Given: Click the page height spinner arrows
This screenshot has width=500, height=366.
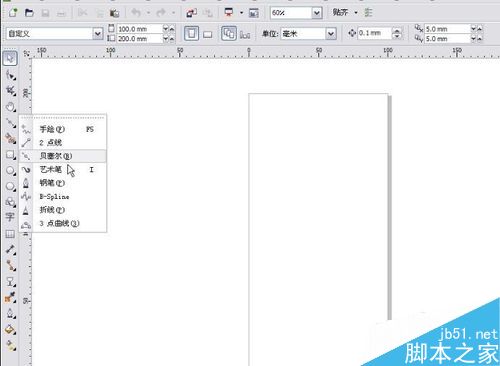Looking at the screenshot, I should pos(168,39).
